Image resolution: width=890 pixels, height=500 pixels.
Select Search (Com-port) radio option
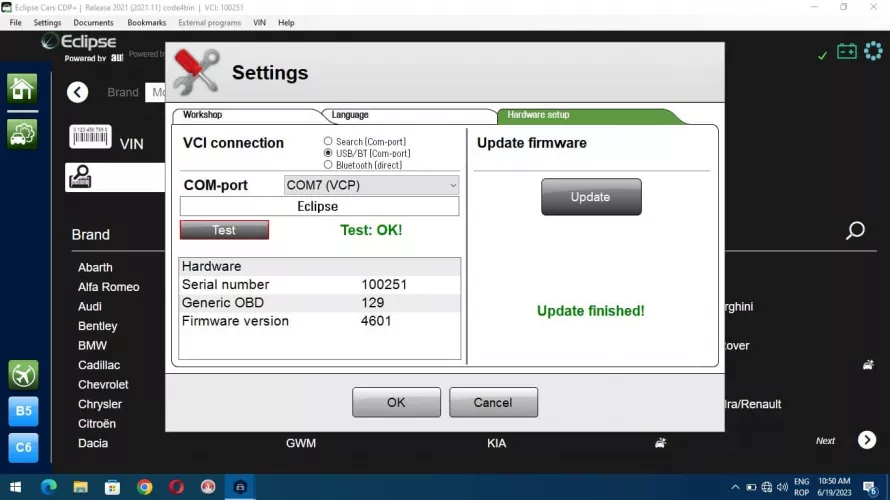(x=328, y=142)
